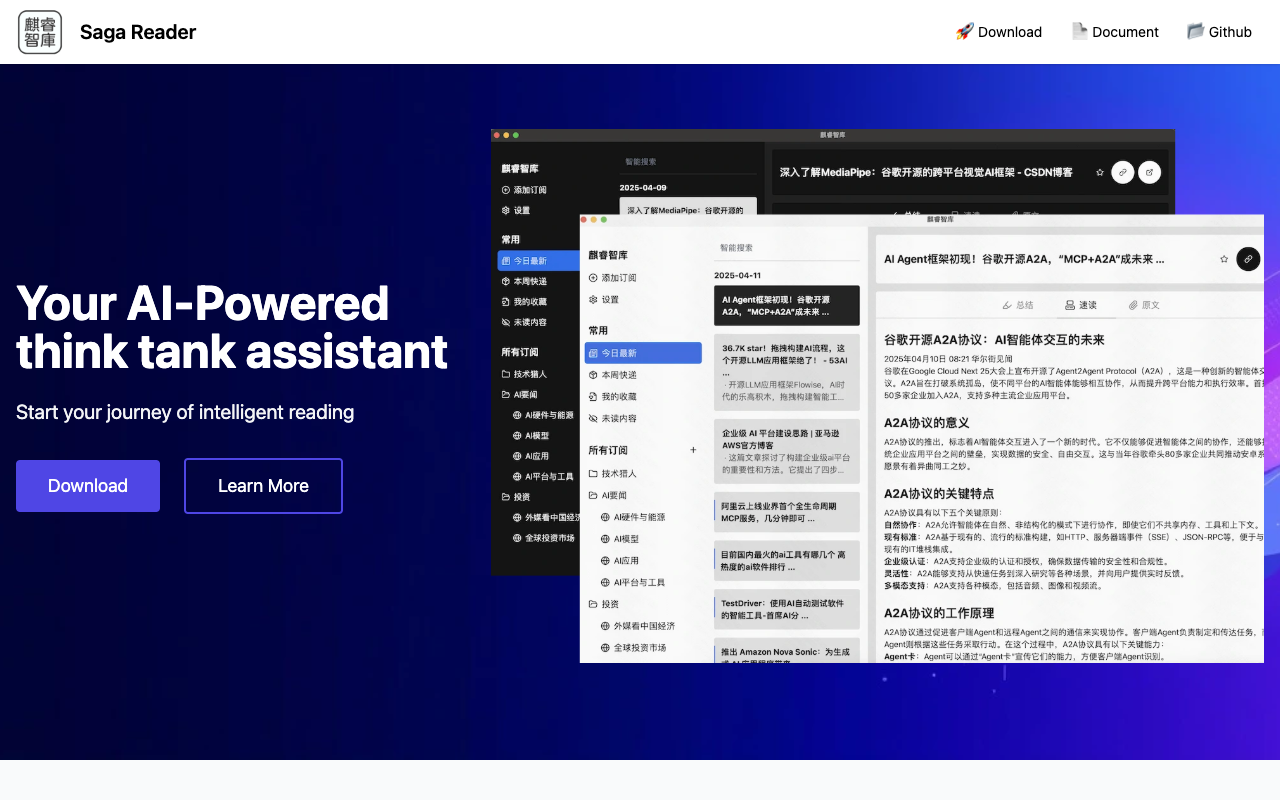Click the Github icon in top navigation
The height and width of the screenshot is (800, 1280).
point(1194,31)
